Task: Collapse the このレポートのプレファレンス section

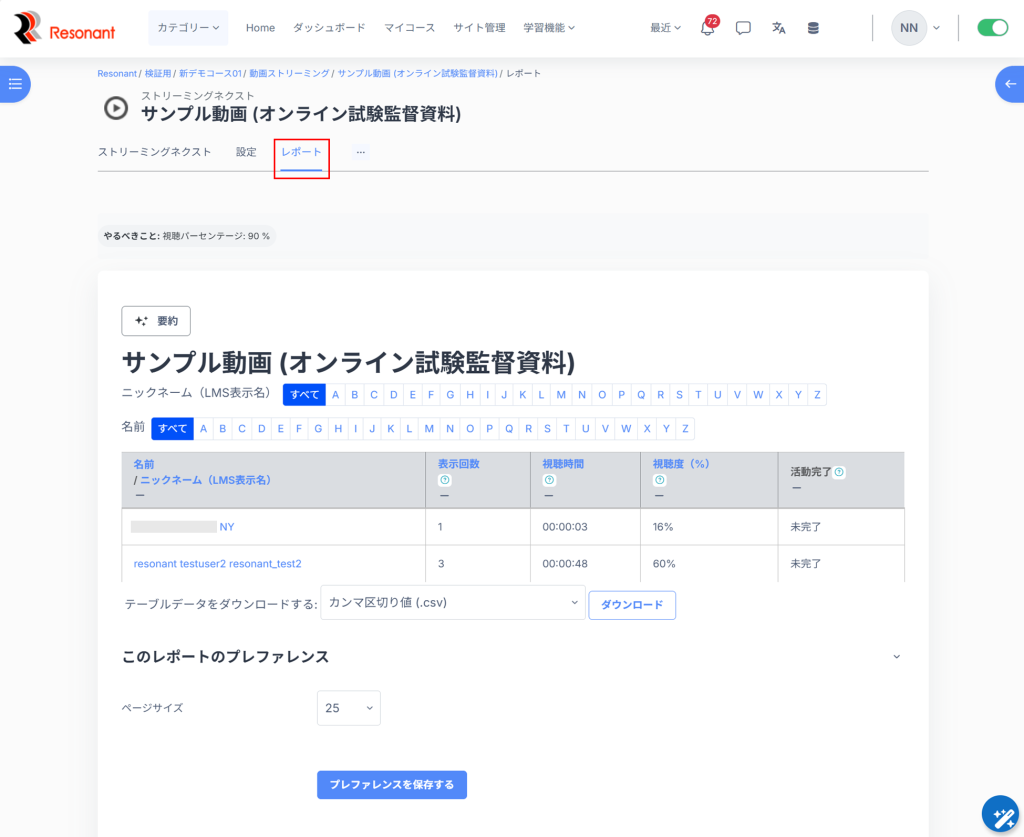Action: click(x=896, y=657)
